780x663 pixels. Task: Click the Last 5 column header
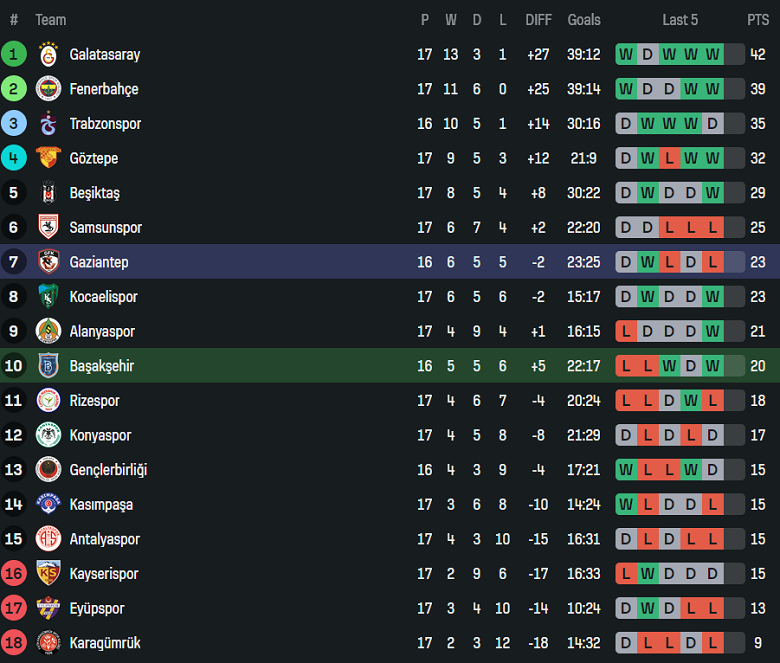pos(680,20)
